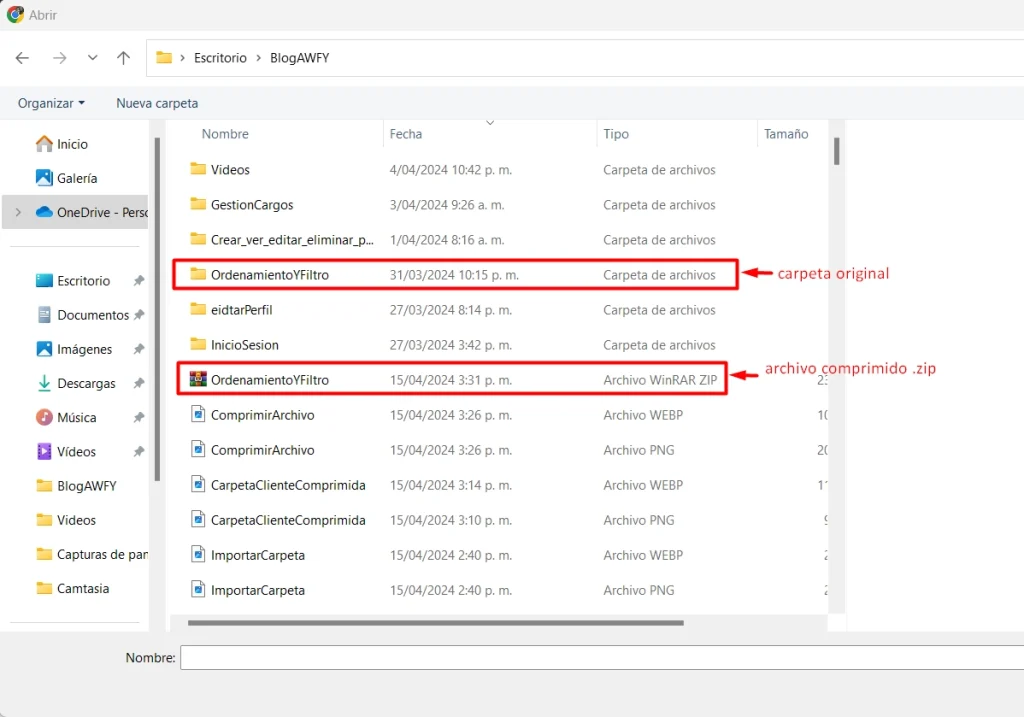
Task: Select the ImportarCarpeta PNG file
Action: [257, 590]
